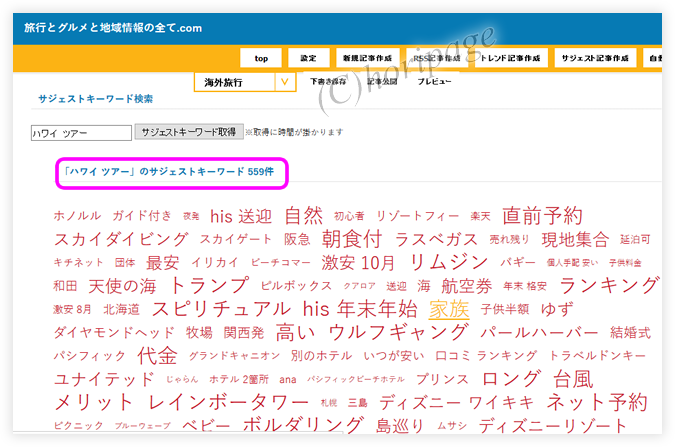Select the keyword 最安
This screenshot has height=447, width=675.
click(x=162, y=263)
